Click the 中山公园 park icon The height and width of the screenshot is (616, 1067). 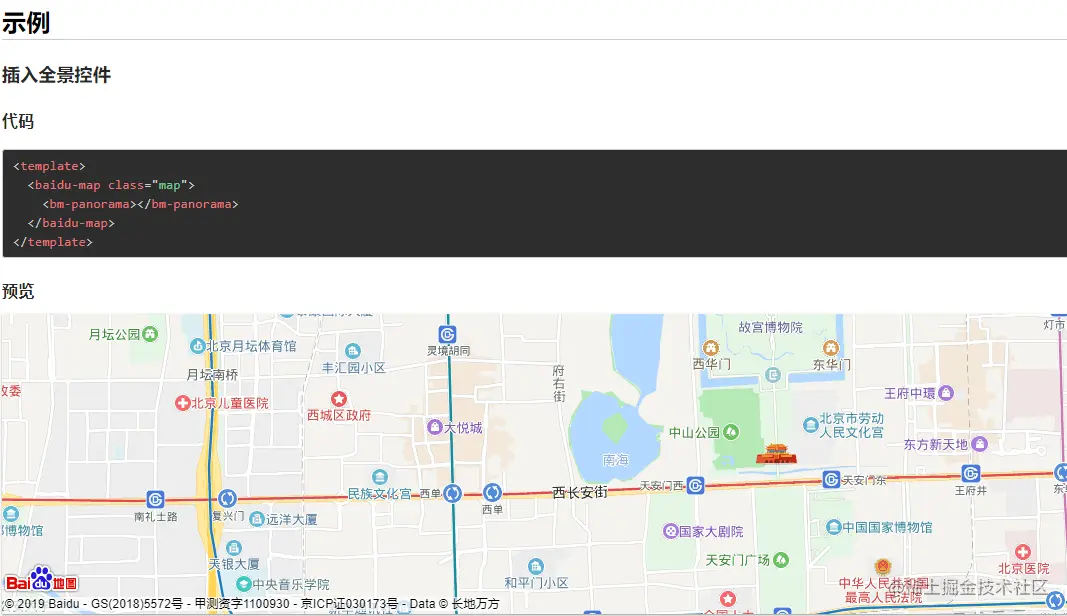click(x=731, y=432)
